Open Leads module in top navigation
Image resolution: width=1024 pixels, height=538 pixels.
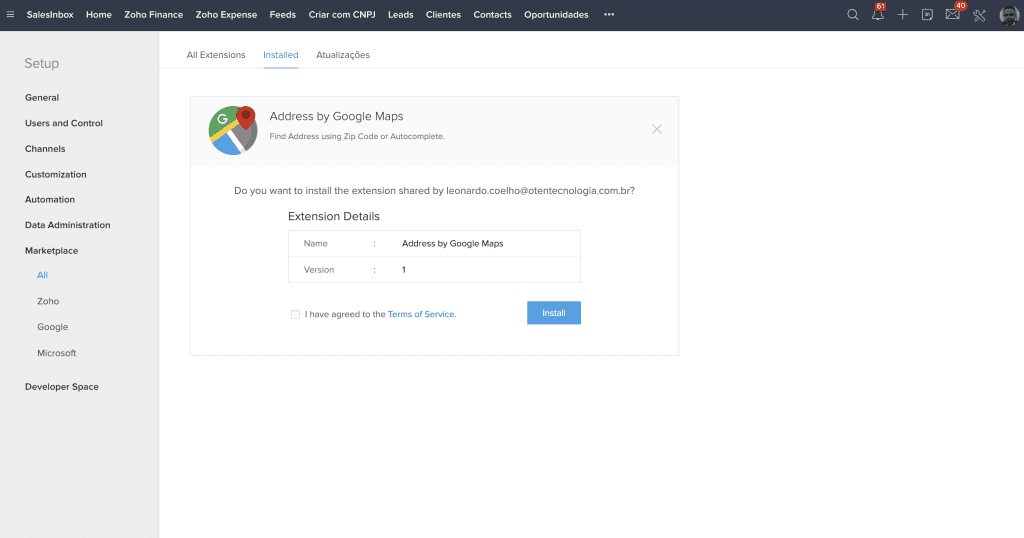pyautogui.click(x=400, y=15)
